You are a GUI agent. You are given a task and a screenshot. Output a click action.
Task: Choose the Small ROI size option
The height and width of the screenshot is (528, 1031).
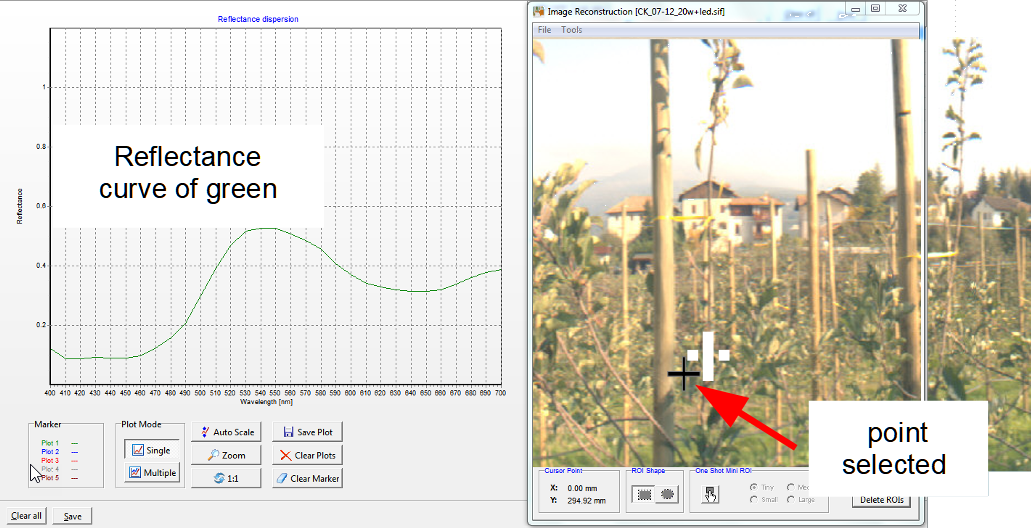756,499
